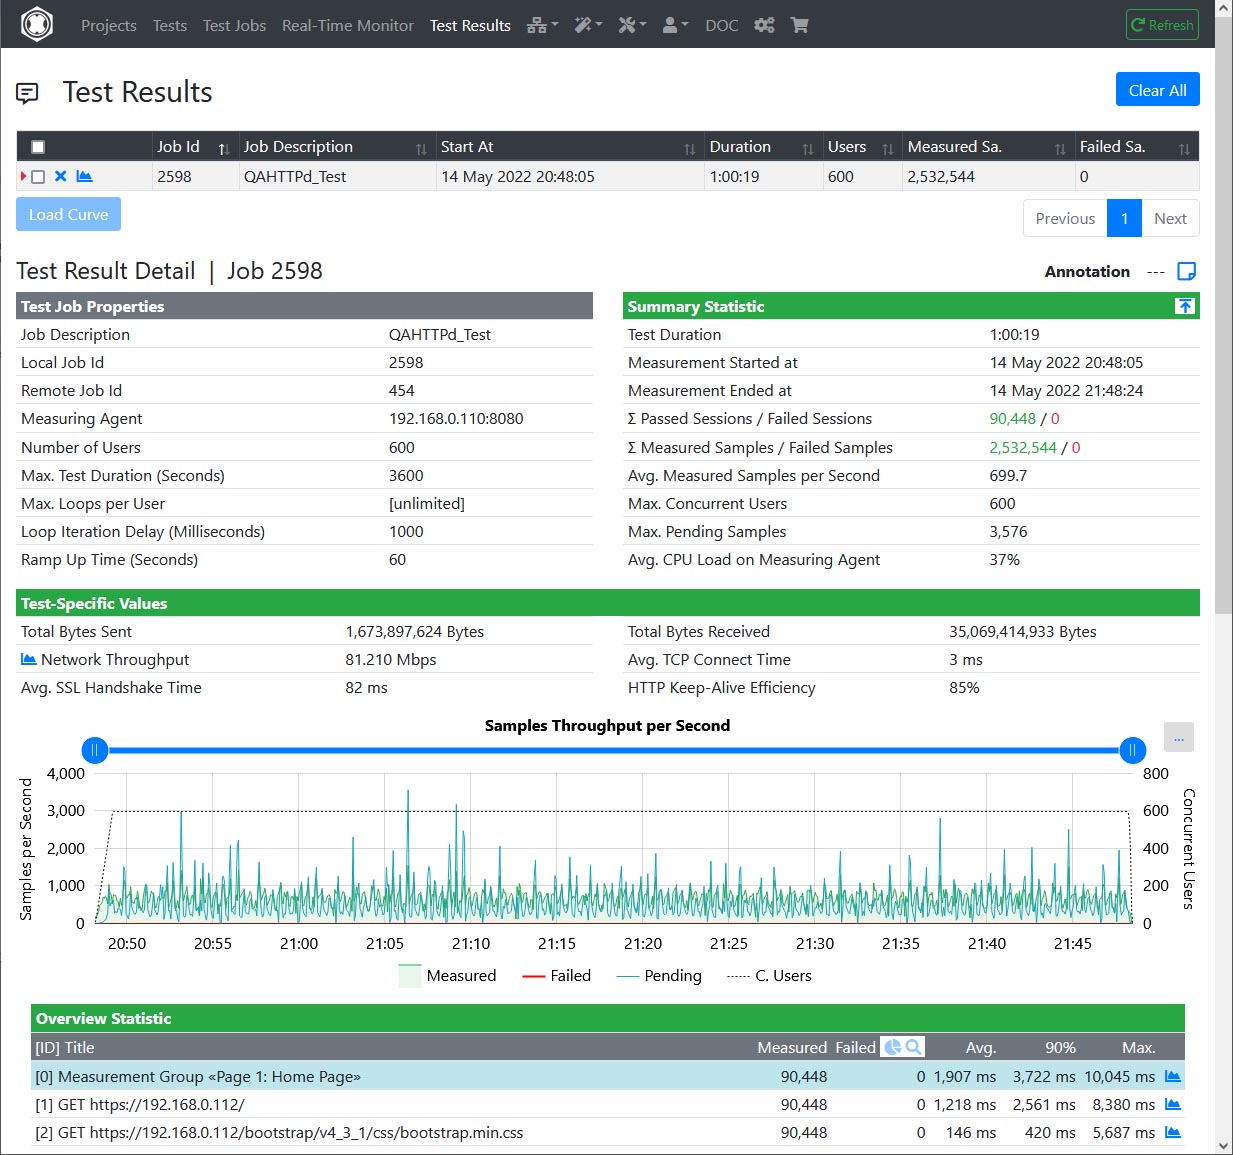The image size is (1233, 1155).
Task: Open the Projects menu item
Action: [x=109, y=25]
